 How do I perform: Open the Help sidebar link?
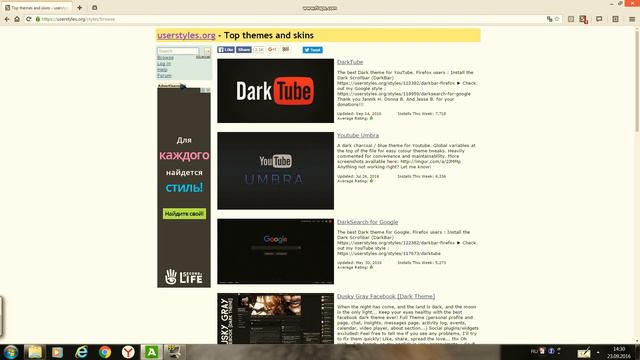click(x=162, y=70)
